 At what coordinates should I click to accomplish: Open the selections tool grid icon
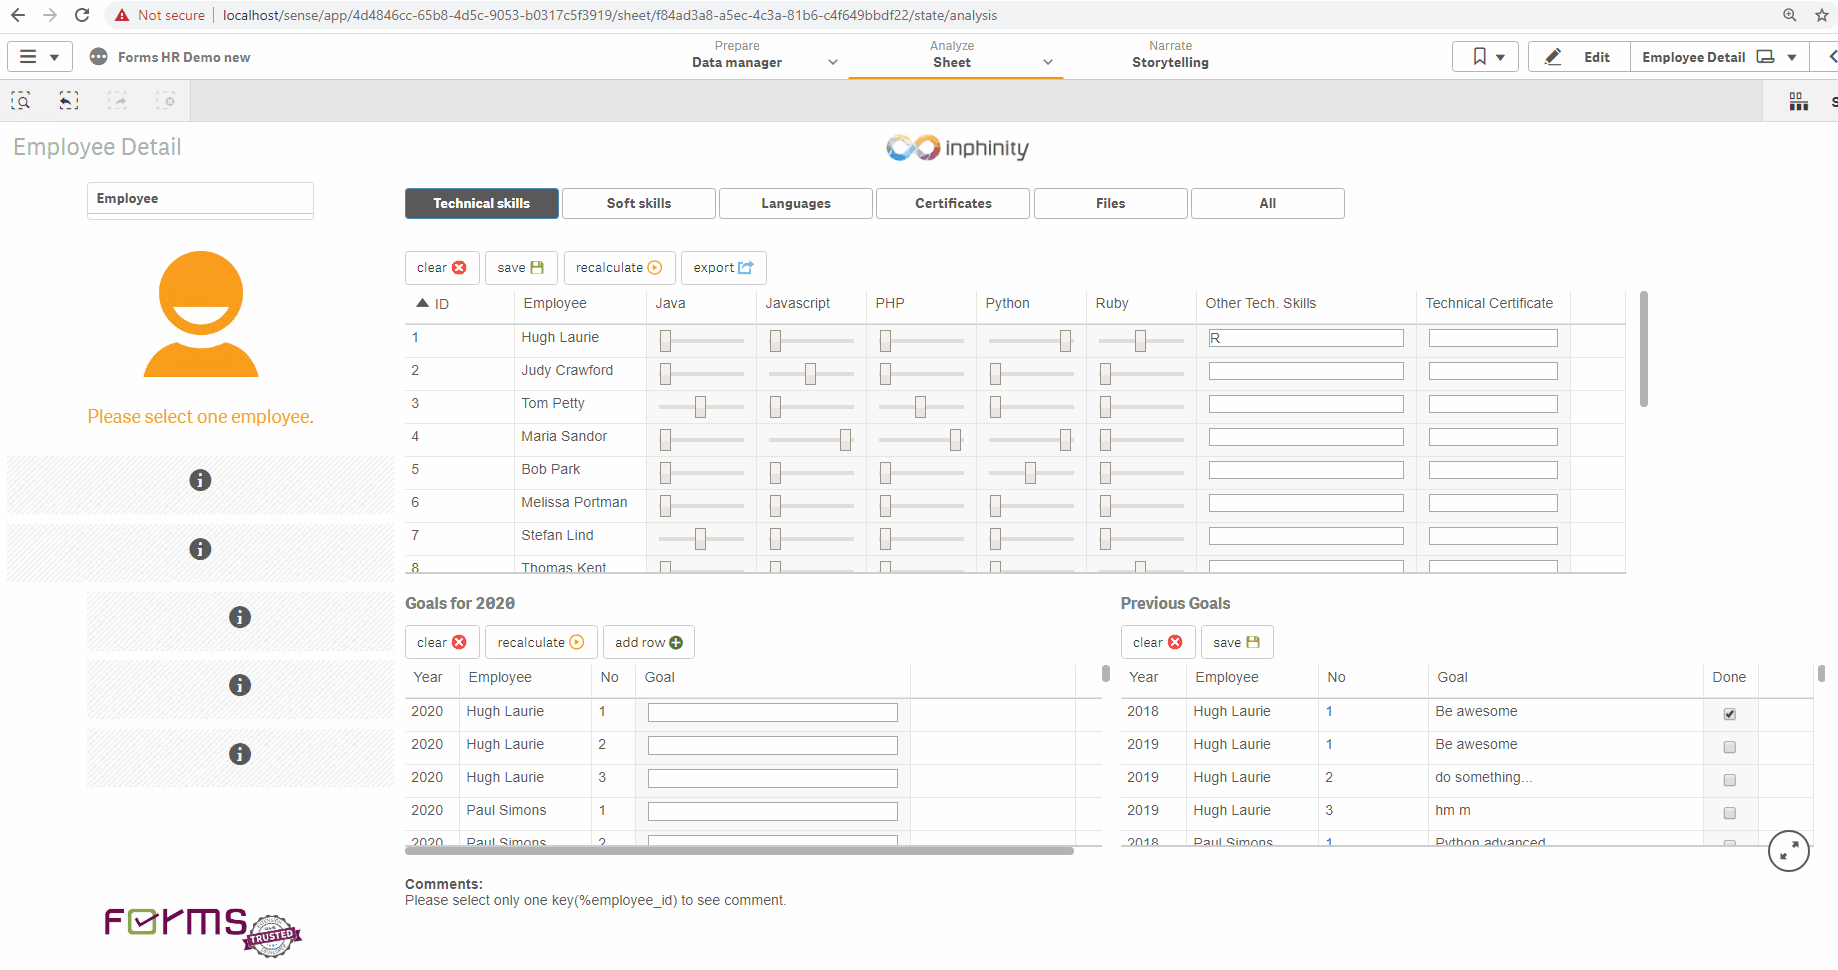pyautogui.click(x=1798, y=101)
